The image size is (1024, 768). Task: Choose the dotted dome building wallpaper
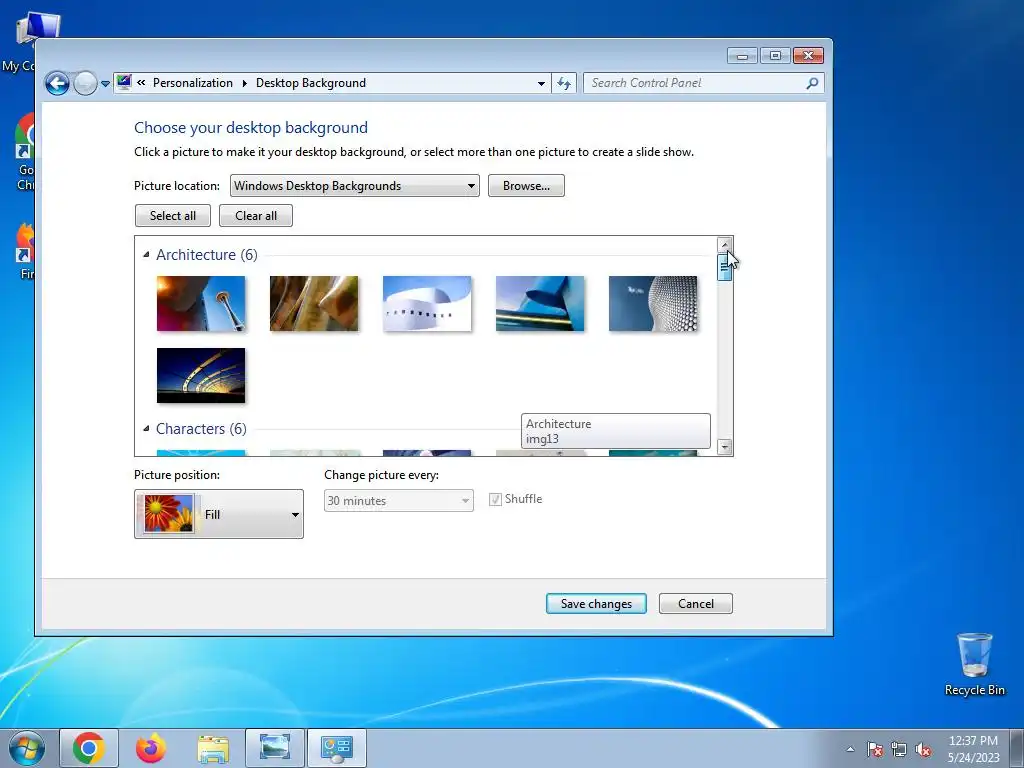[653, 304]
